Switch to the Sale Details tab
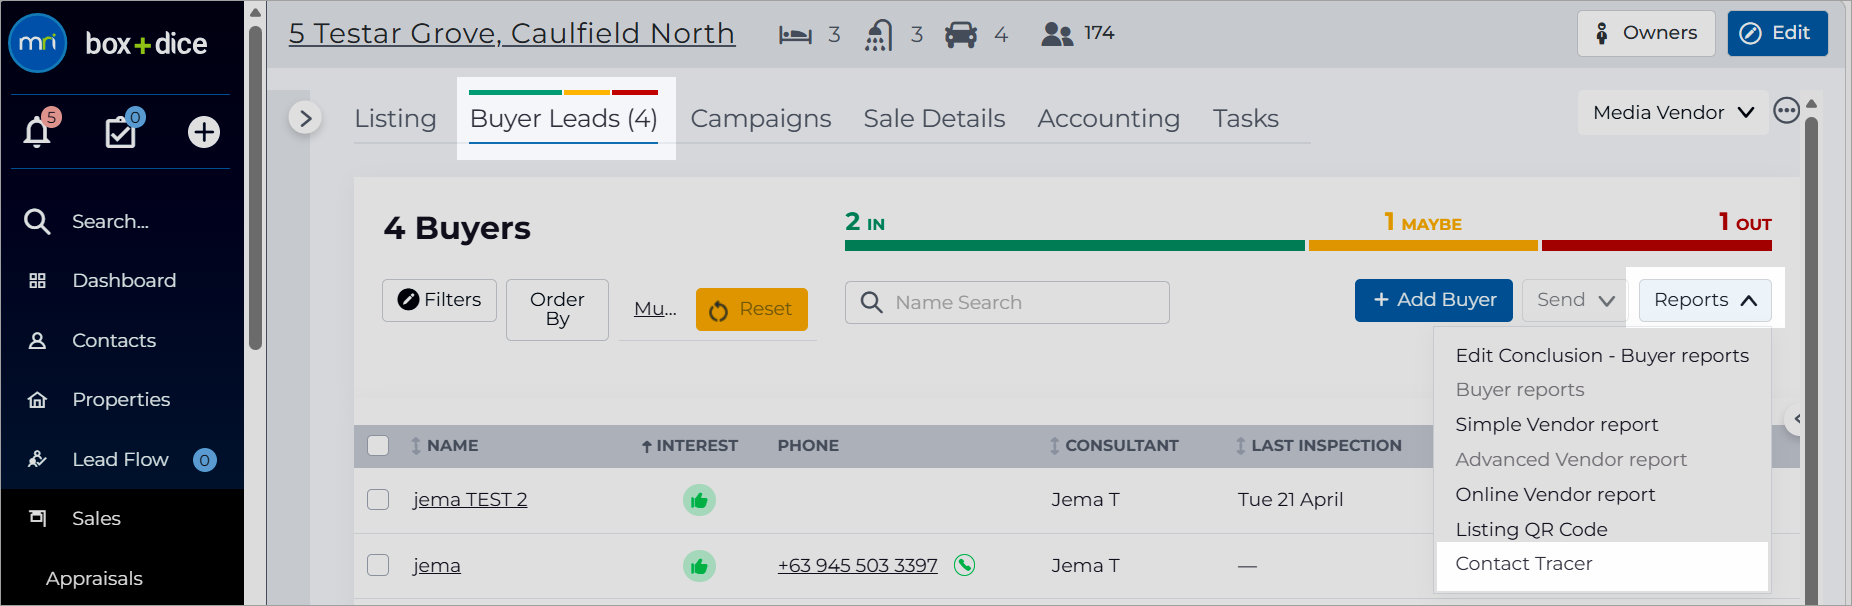 [x=934, y=118]
